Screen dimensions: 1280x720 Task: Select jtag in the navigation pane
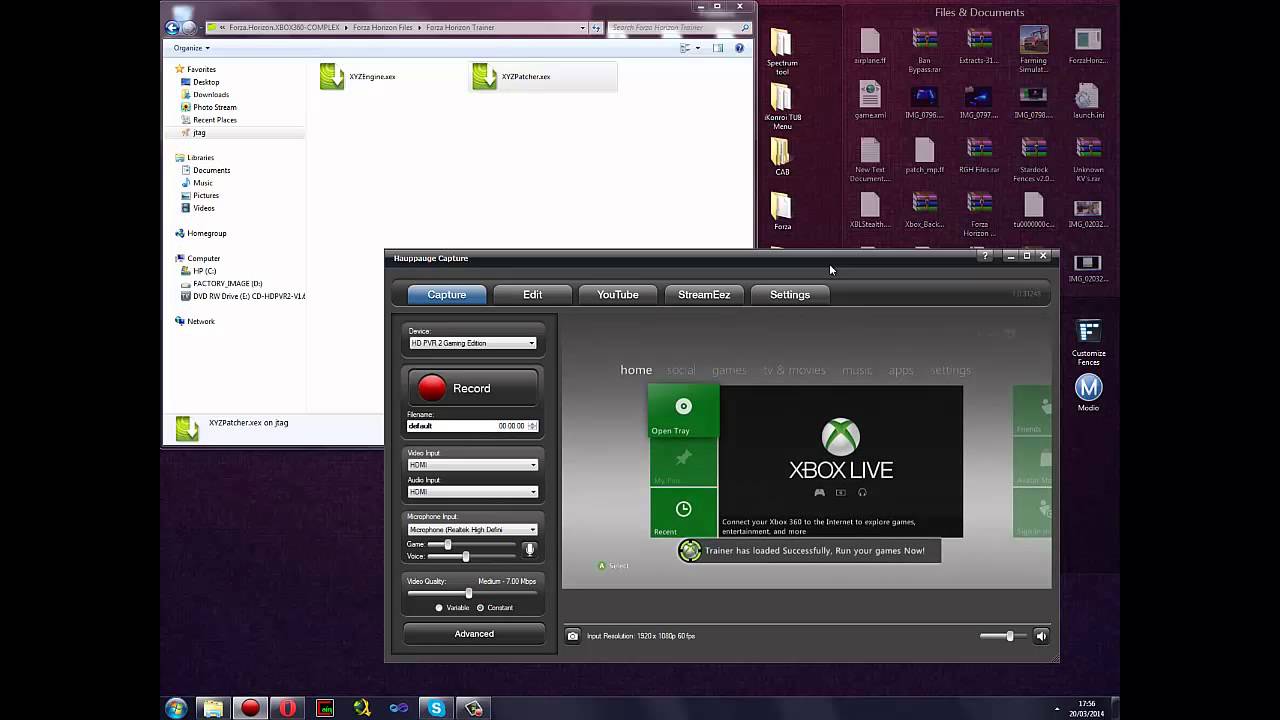tap(199, 133)
